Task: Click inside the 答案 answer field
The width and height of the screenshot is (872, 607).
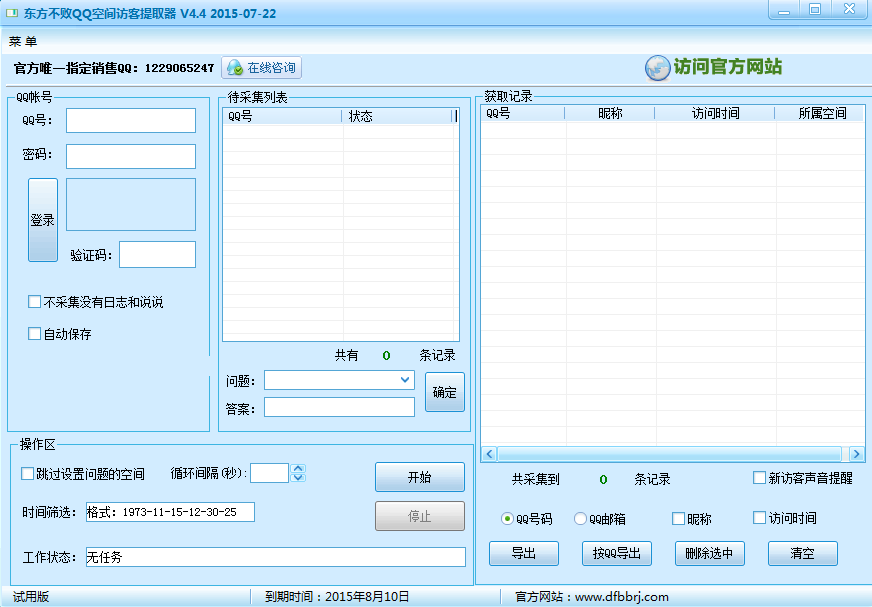Action: coord(338,407)
